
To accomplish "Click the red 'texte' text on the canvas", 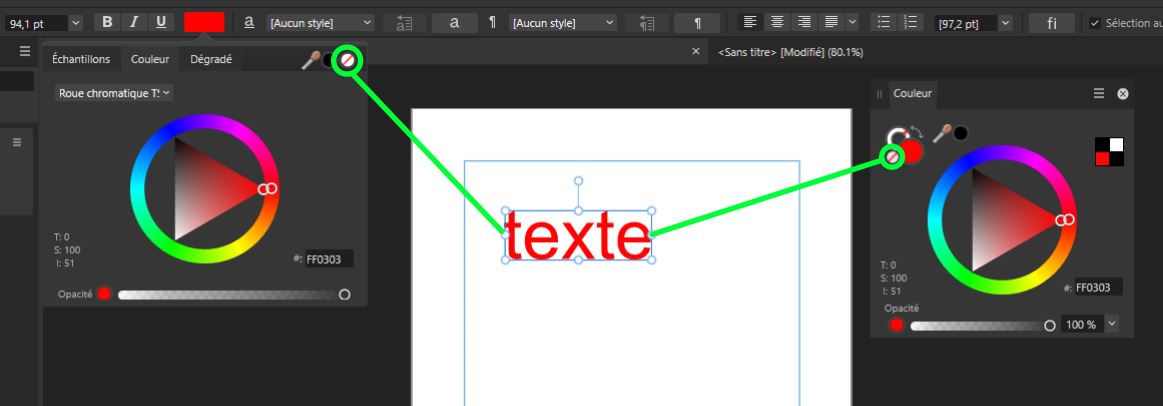I will 578,236.
